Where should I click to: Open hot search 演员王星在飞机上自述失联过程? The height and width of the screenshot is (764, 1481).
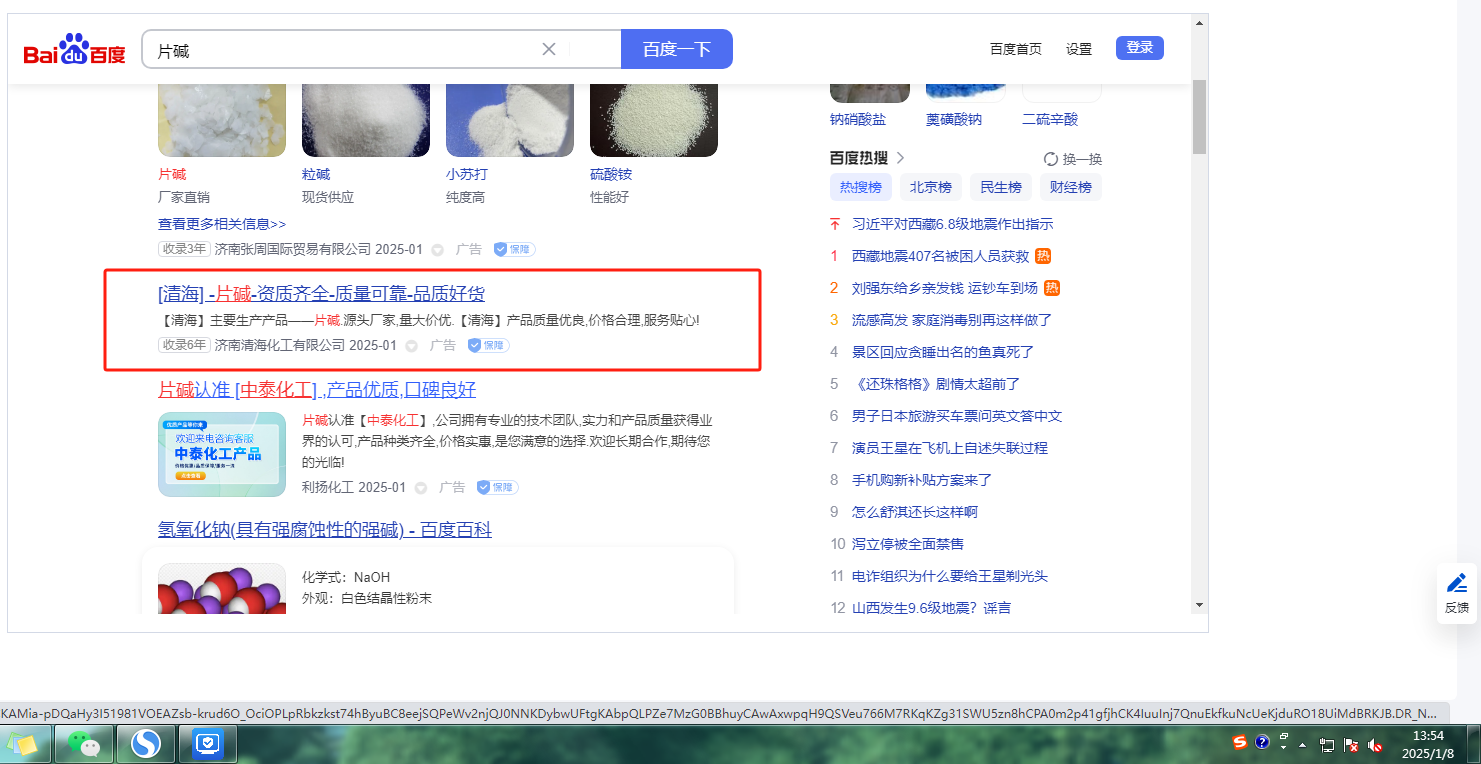pyautogui.click(x=950, y=448)
